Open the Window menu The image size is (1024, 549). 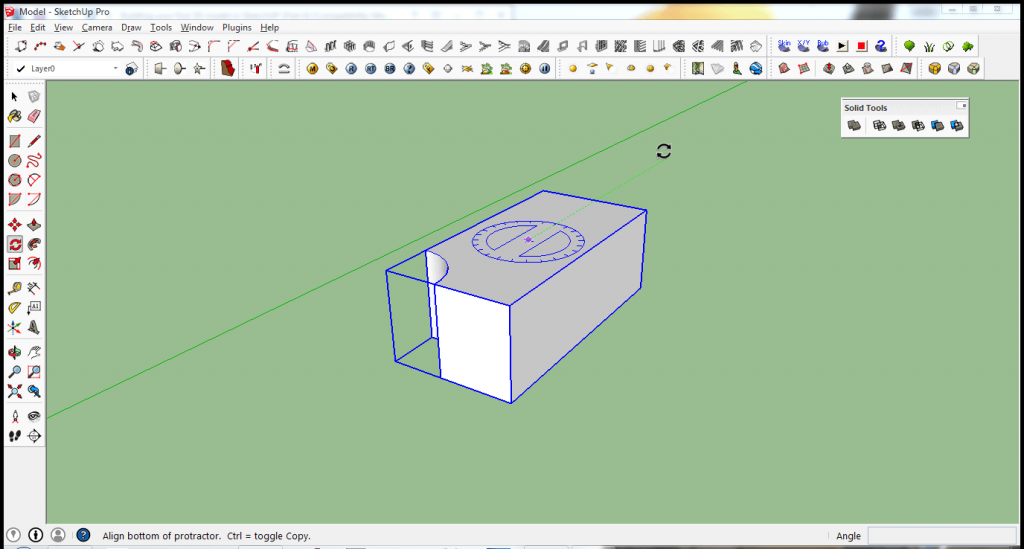(x=197, y=27)
